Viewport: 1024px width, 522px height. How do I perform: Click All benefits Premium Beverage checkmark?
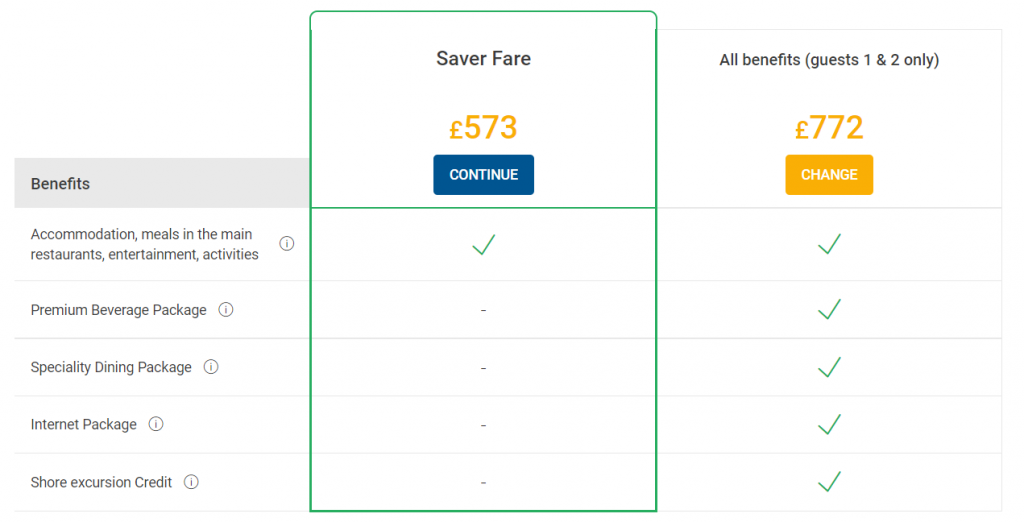829,309
